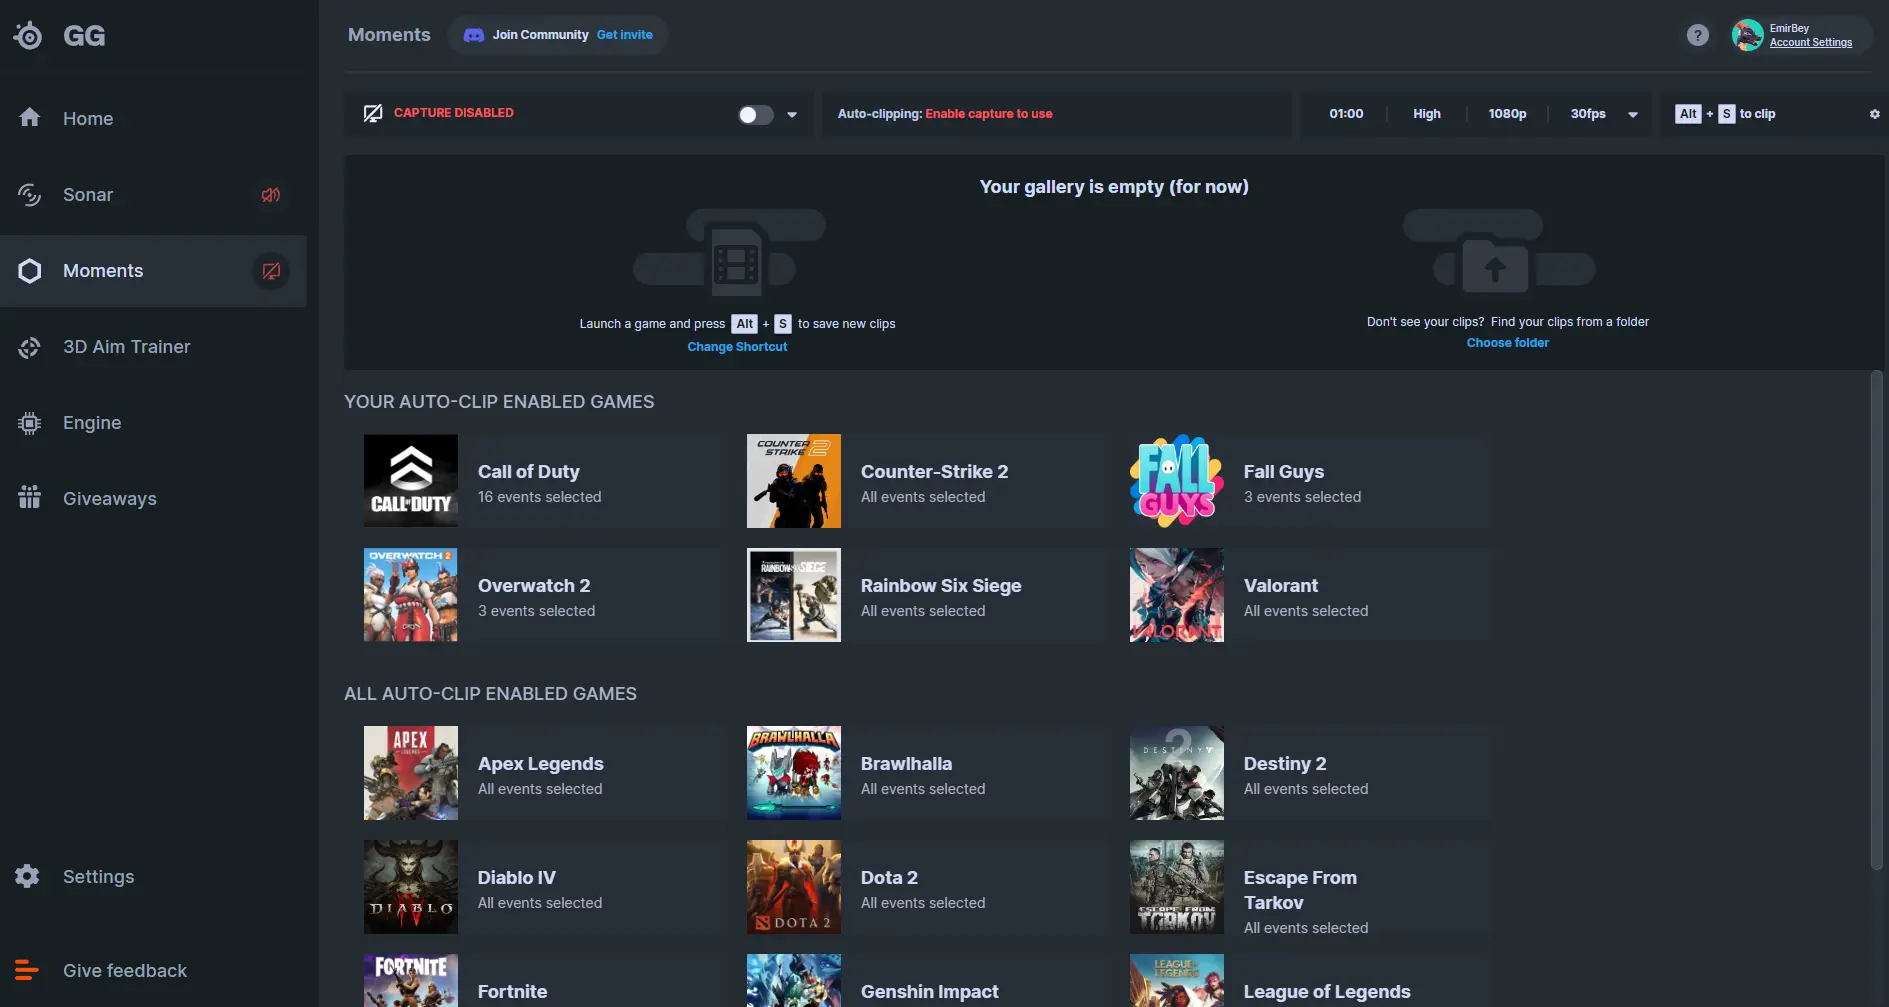Open the 3D Aim Trainer crosshair icon

[x=30, y=347]
